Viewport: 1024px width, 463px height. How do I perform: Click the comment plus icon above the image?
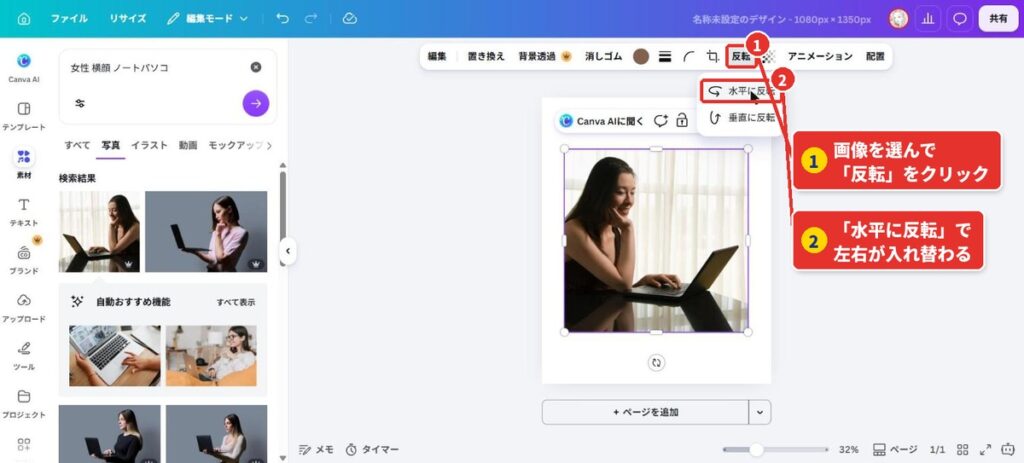(660, 121)
